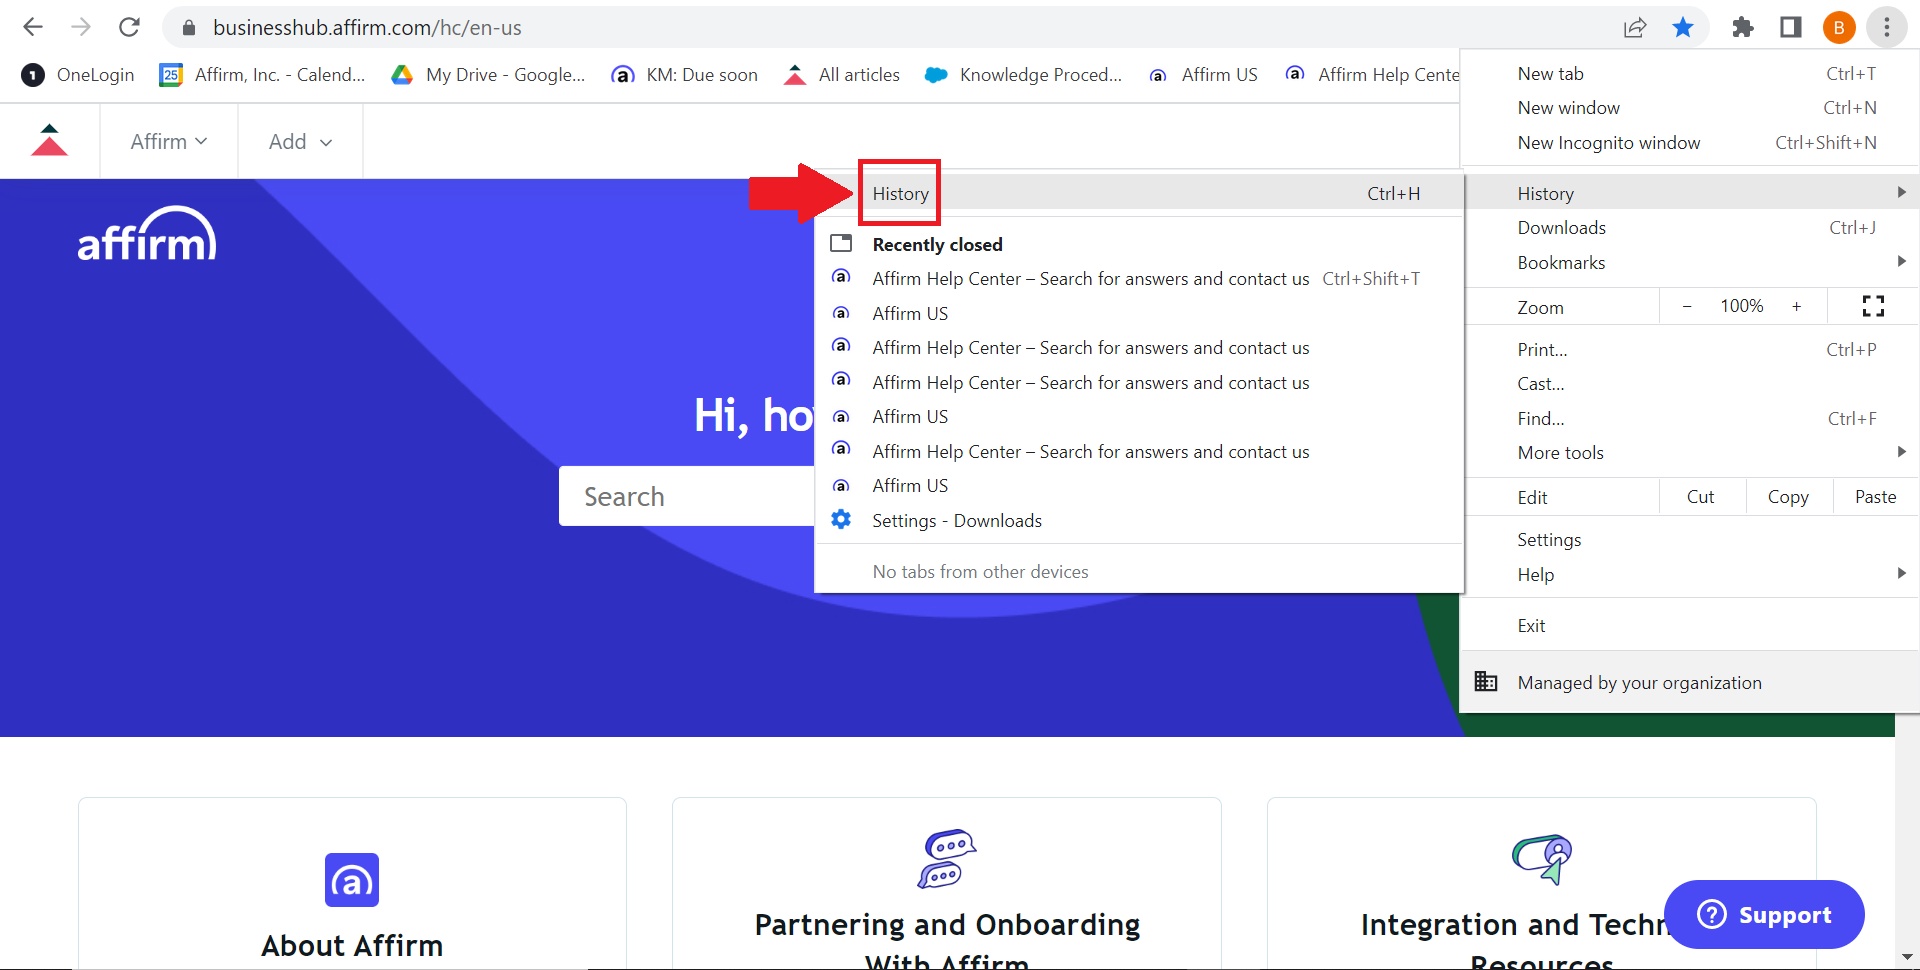Click the Paste button
The image size is (1920, 970).
[x=1876, y=497]
